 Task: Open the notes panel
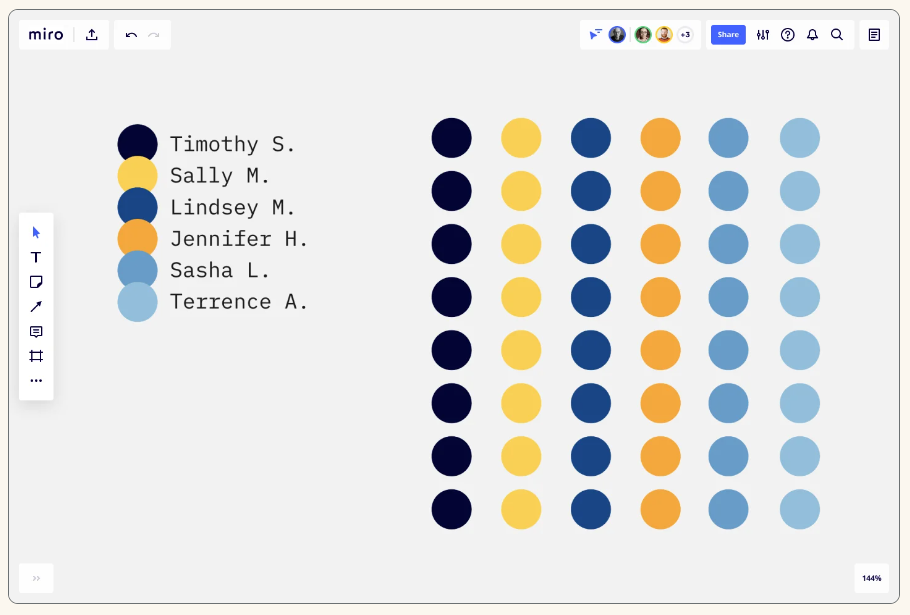(x=874, y=35)
